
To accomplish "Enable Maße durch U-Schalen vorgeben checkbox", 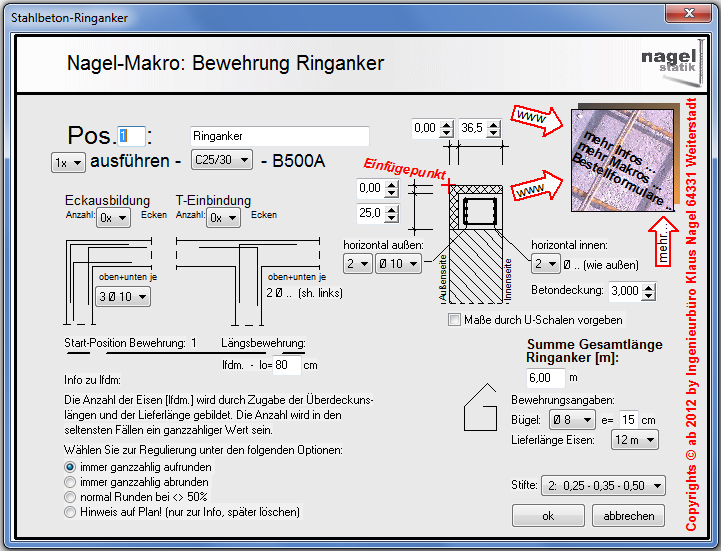I will click(456, 320).
